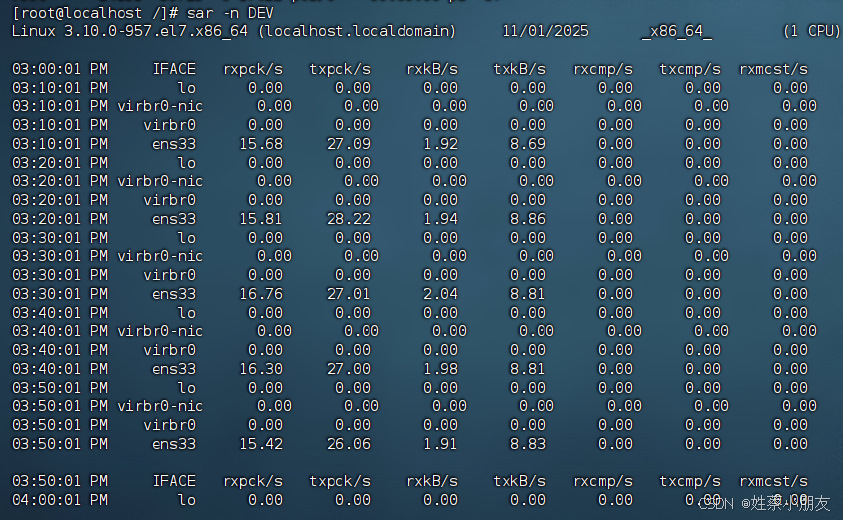This screenshot has height=520, width=843.
Task: Click the IFACE header in 03:00:01 PM row
Action: click(x=174, y=69)
